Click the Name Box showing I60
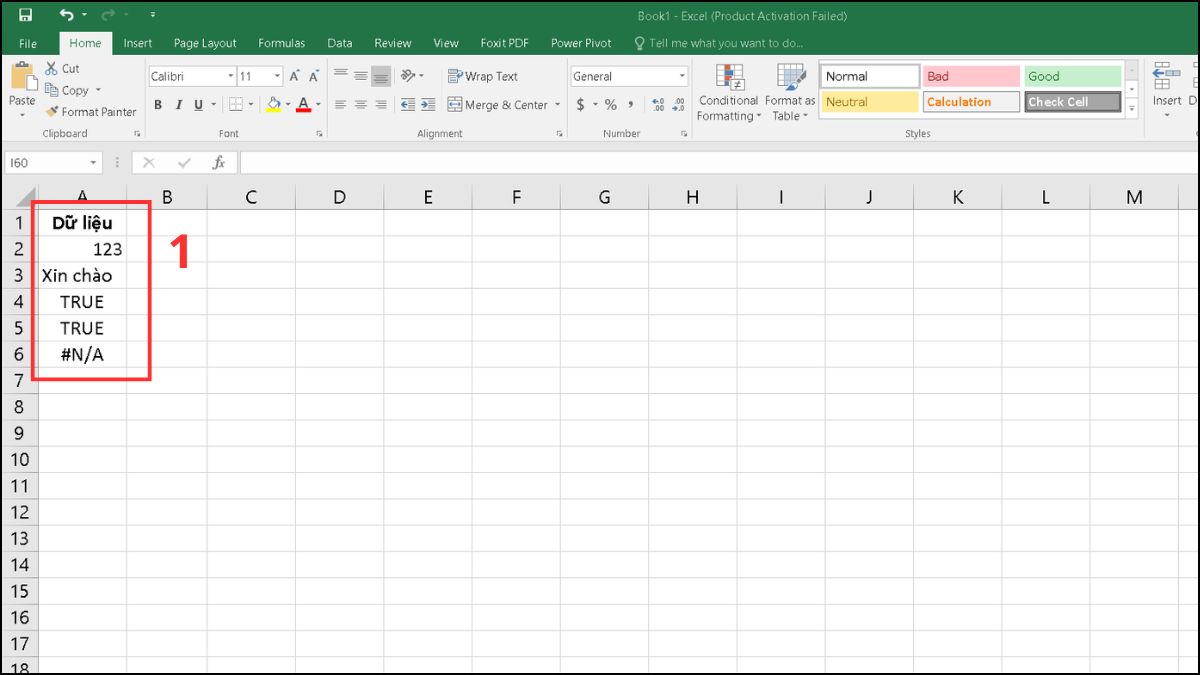Image resolution: width=1200 pixels, height=675 pixels. pos(52,162)
